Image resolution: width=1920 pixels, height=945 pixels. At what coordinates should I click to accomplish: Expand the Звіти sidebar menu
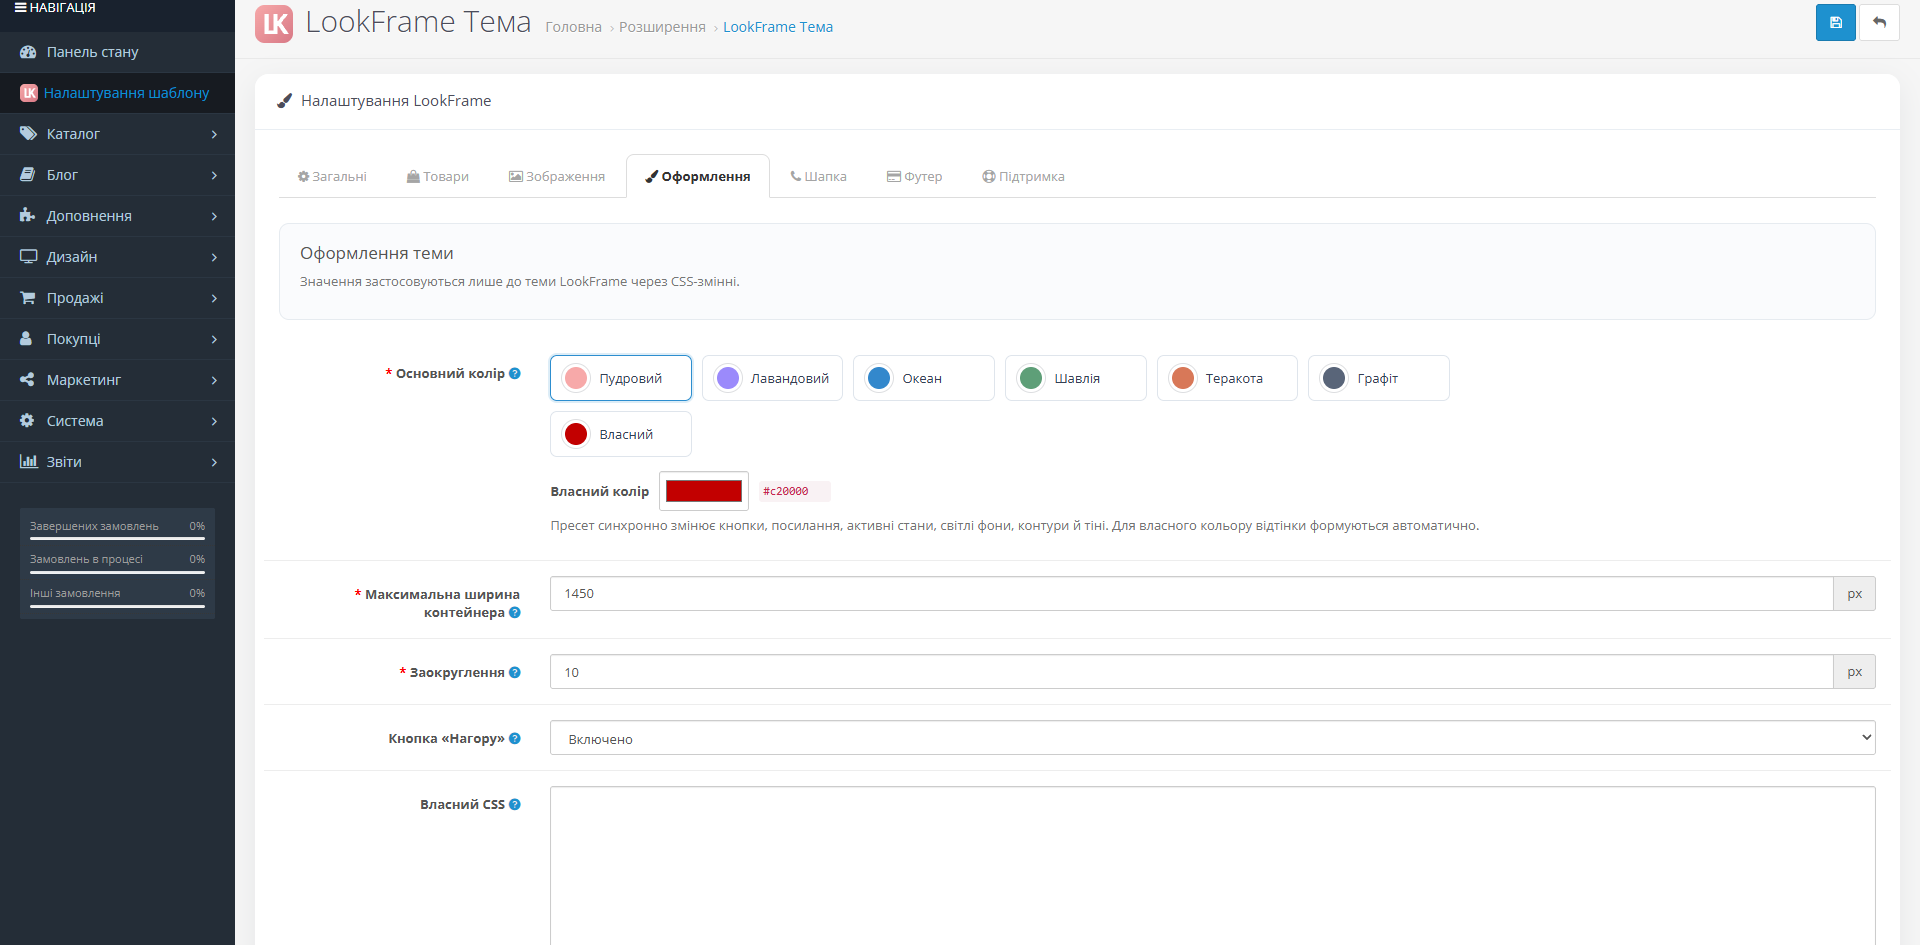pyautogui.click(x=117, y=461)
